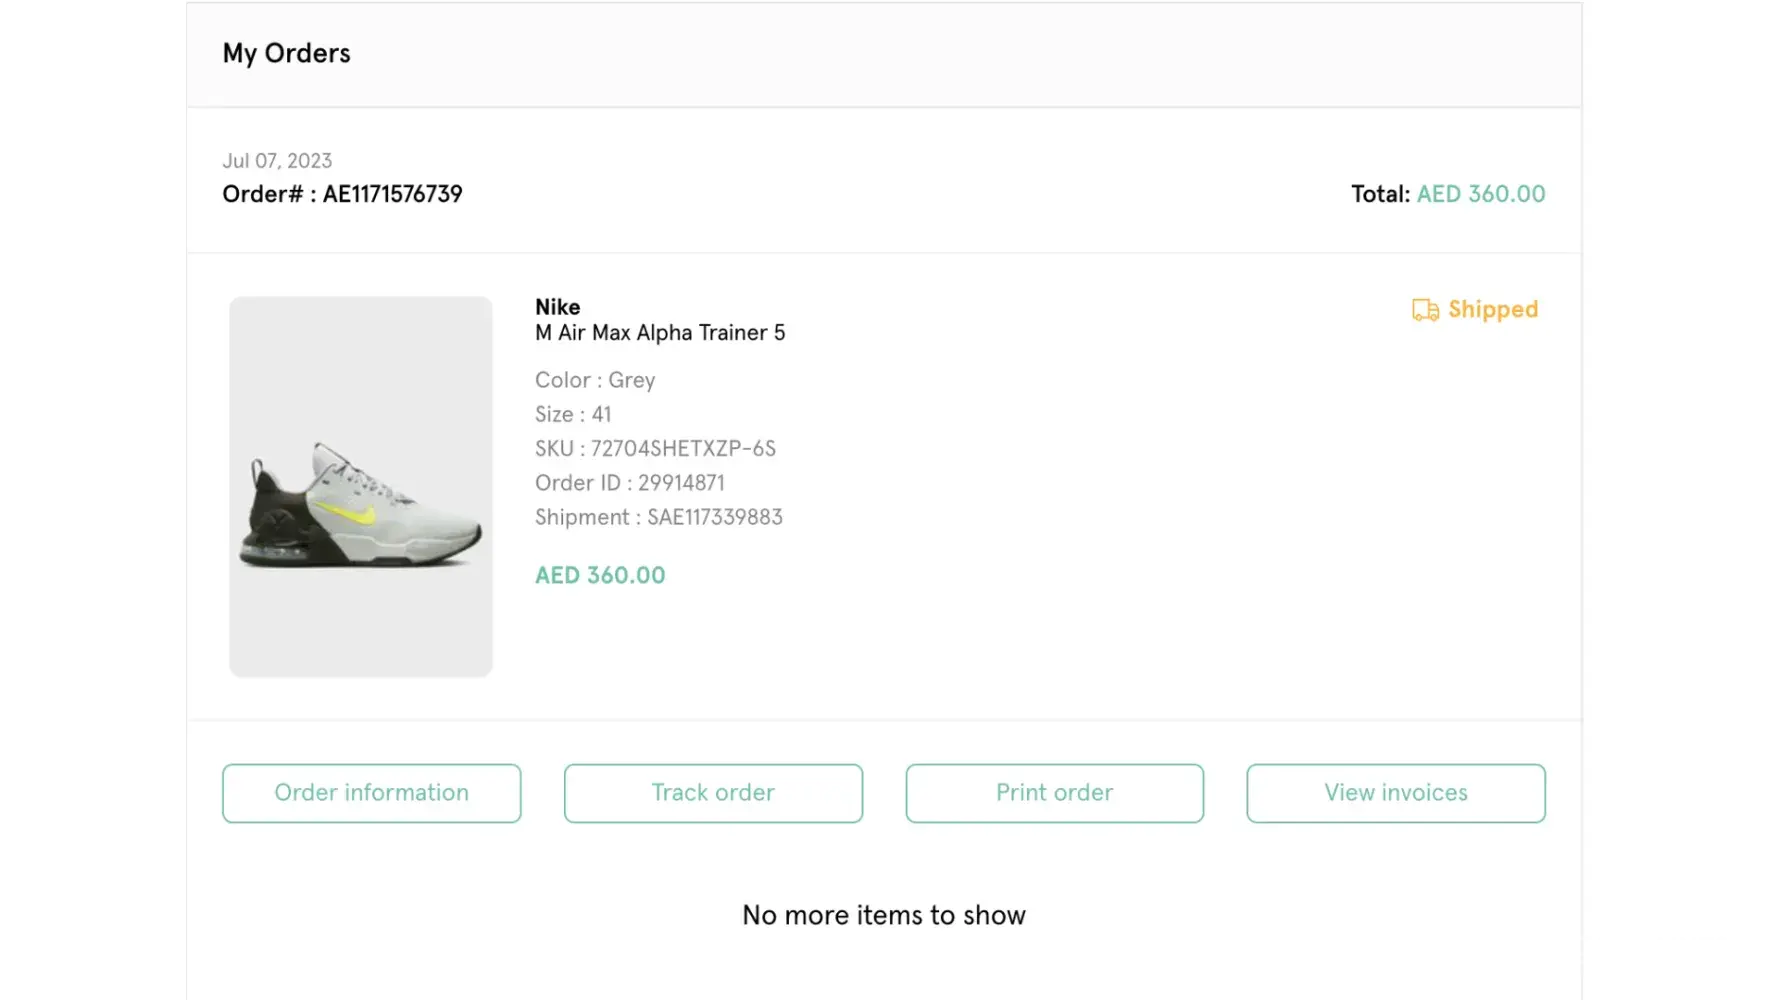
Task: Click the Order ID 29914871 line
Action: [629, 483]
